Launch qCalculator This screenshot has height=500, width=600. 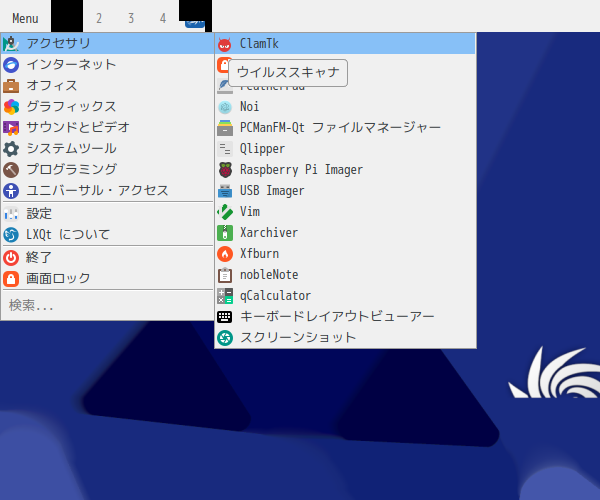tap(346, 296)
